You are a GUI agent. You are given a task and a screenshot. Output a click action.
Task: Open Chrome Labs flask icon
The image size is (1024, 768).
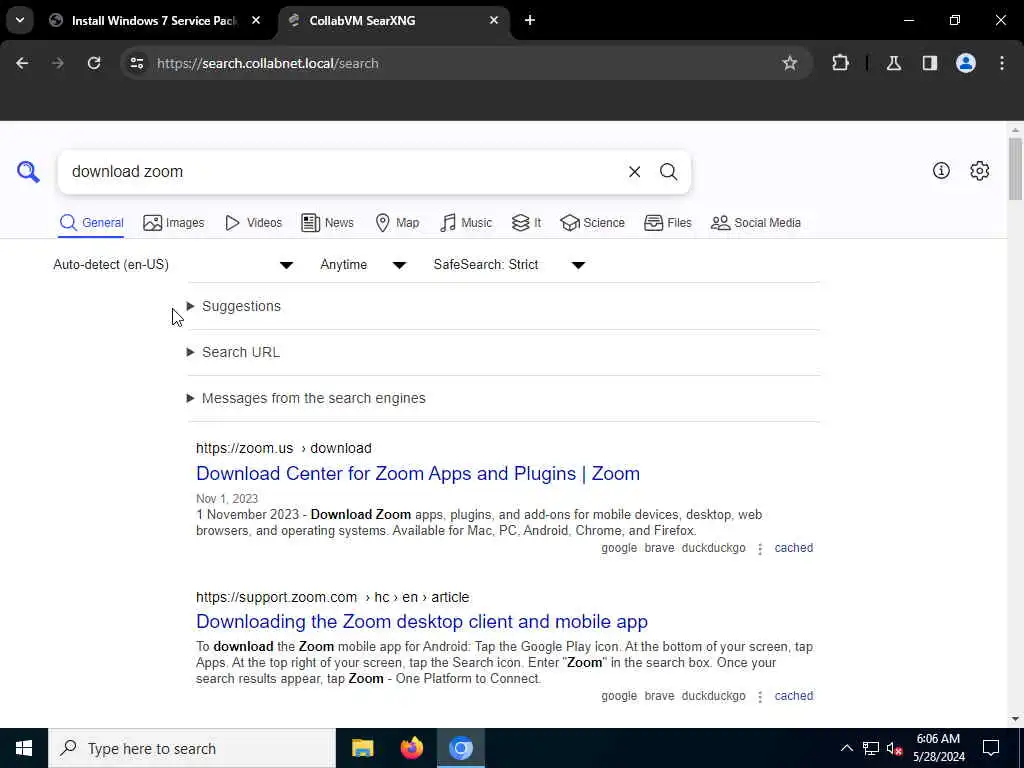point(894,63)
